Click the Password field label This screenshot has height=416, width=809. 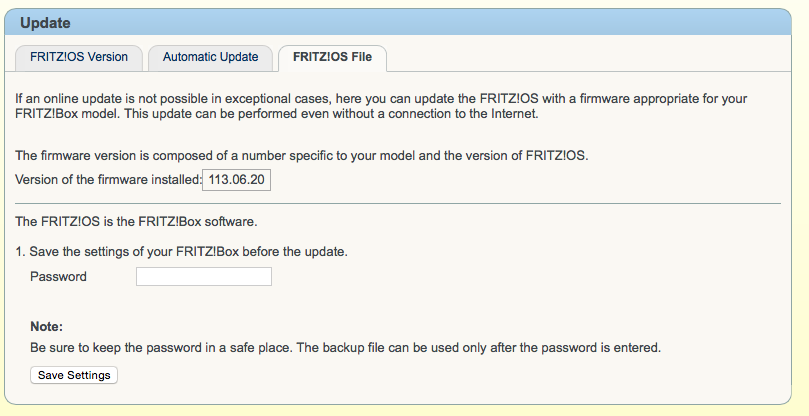pyautogui.click(x=58, y=277)
